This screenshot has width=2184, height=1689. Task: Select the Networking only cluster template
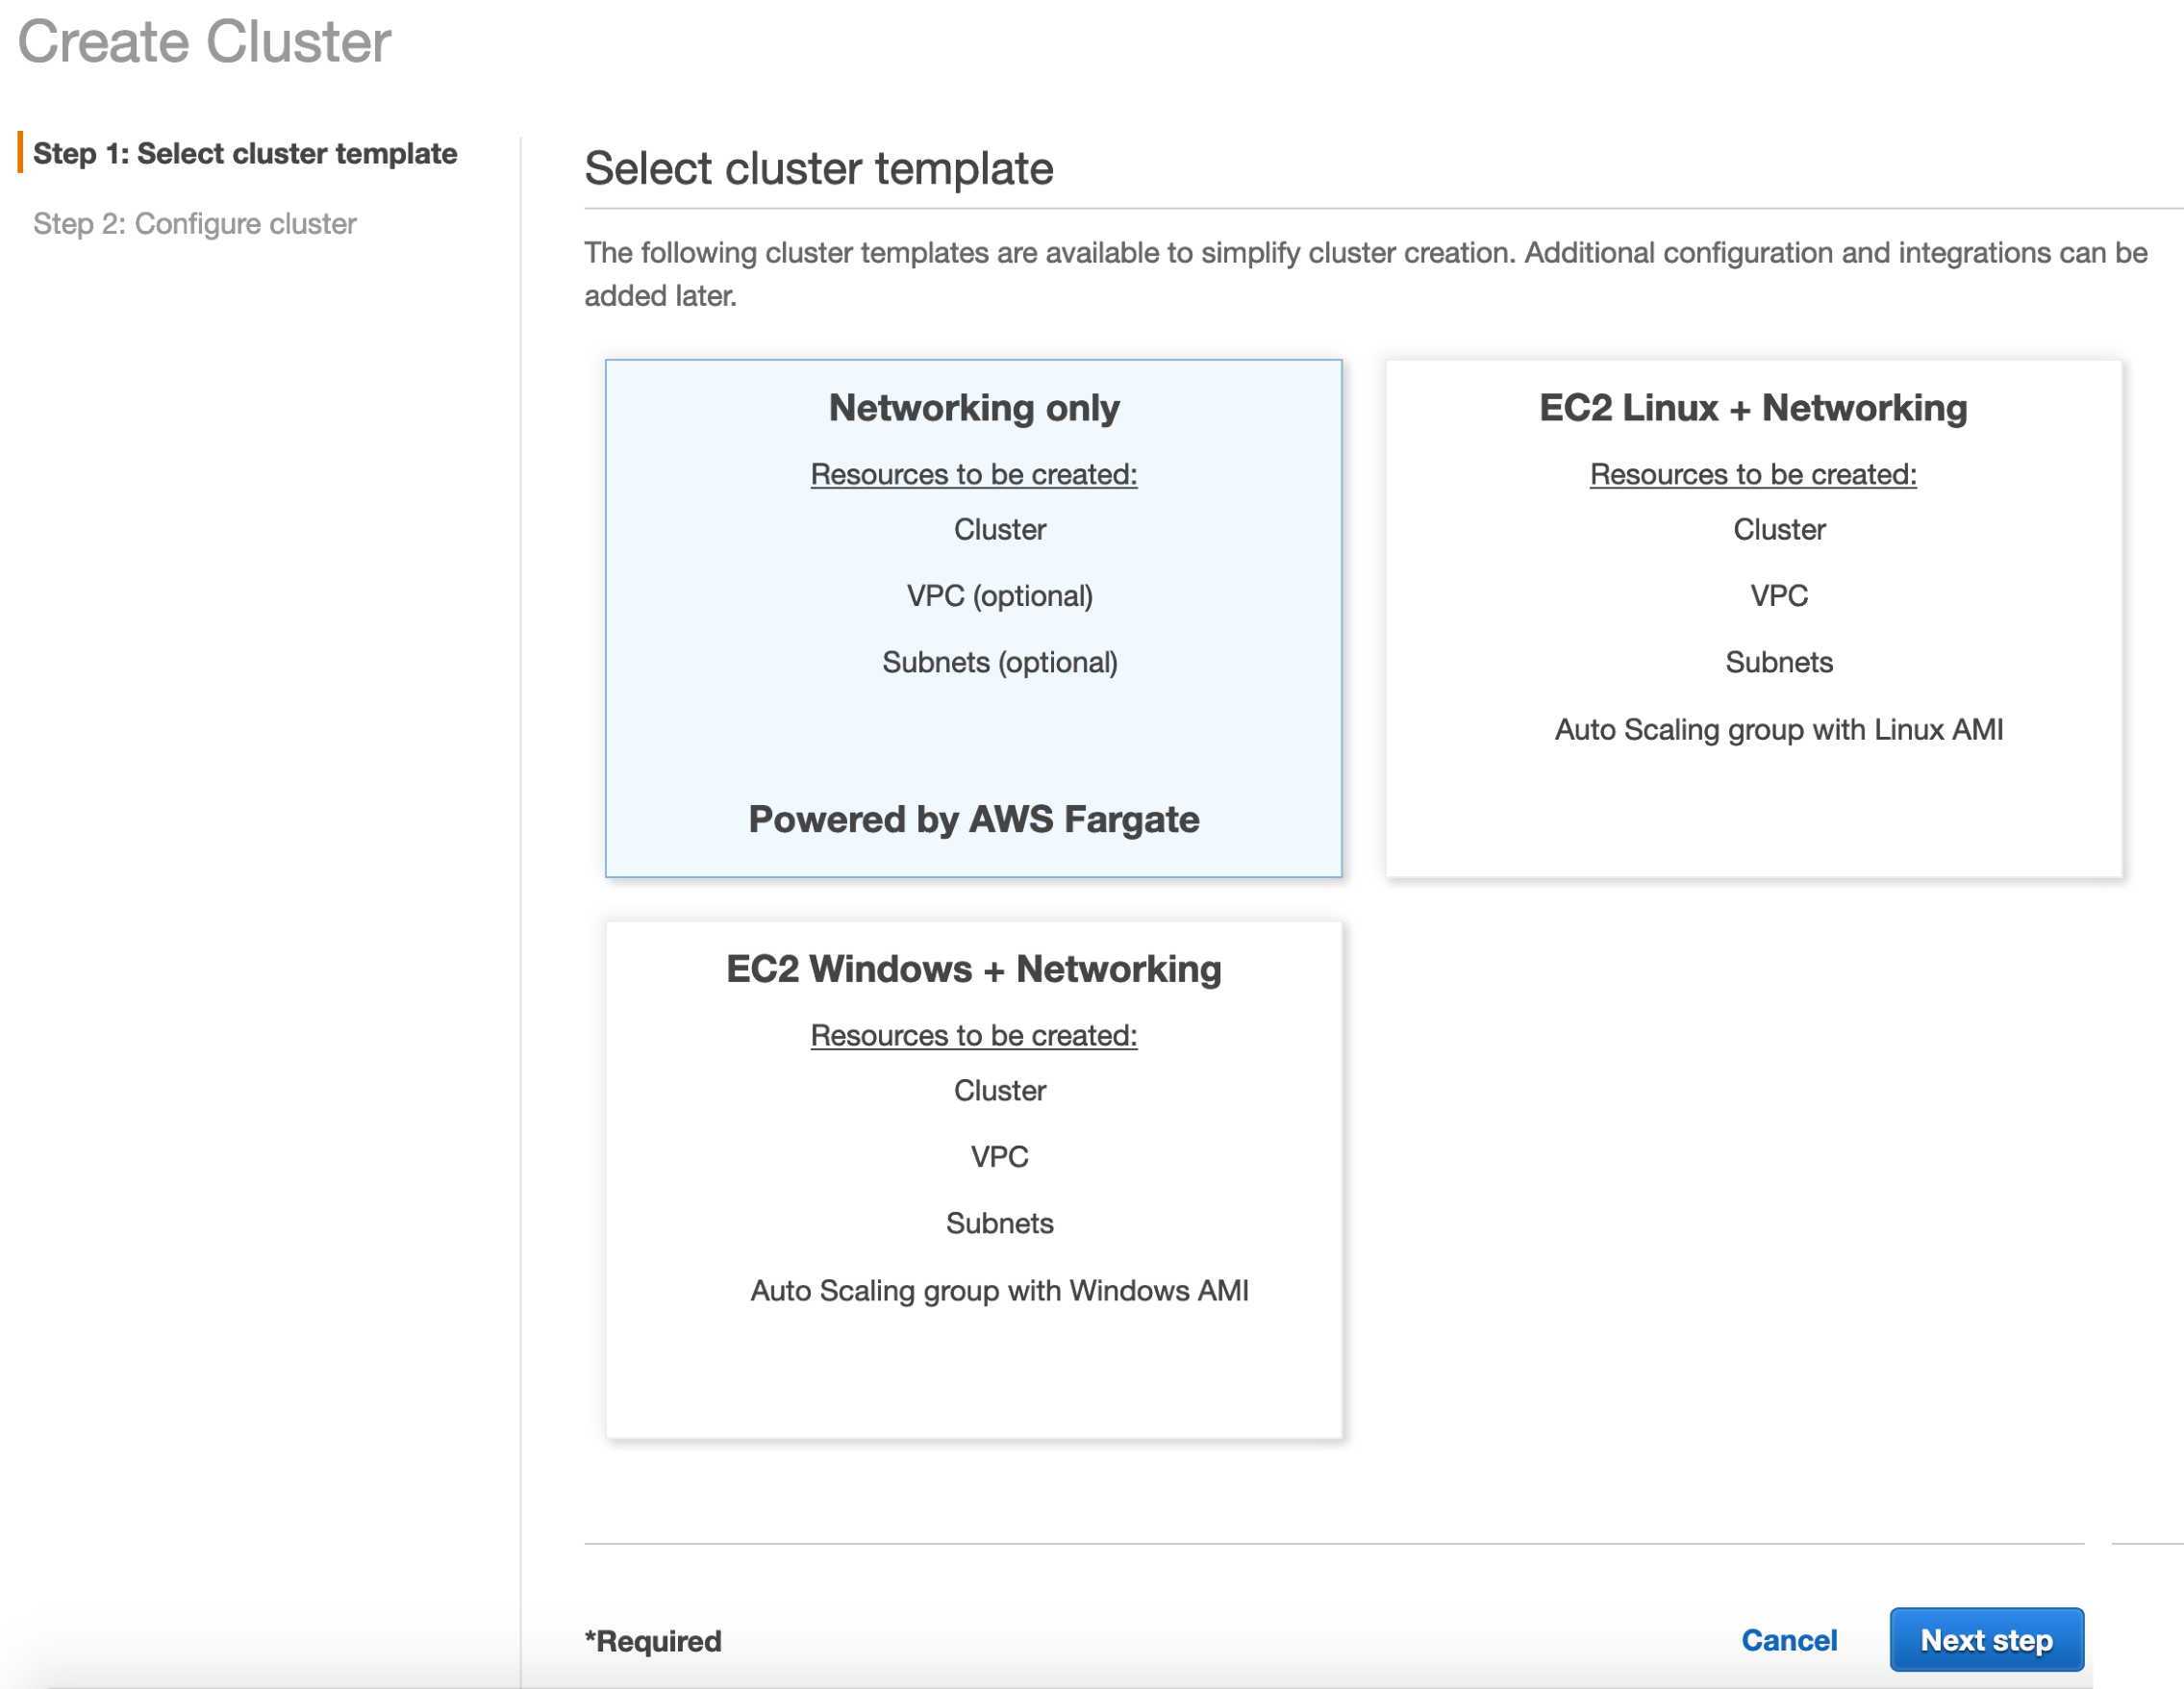[973, 618]
